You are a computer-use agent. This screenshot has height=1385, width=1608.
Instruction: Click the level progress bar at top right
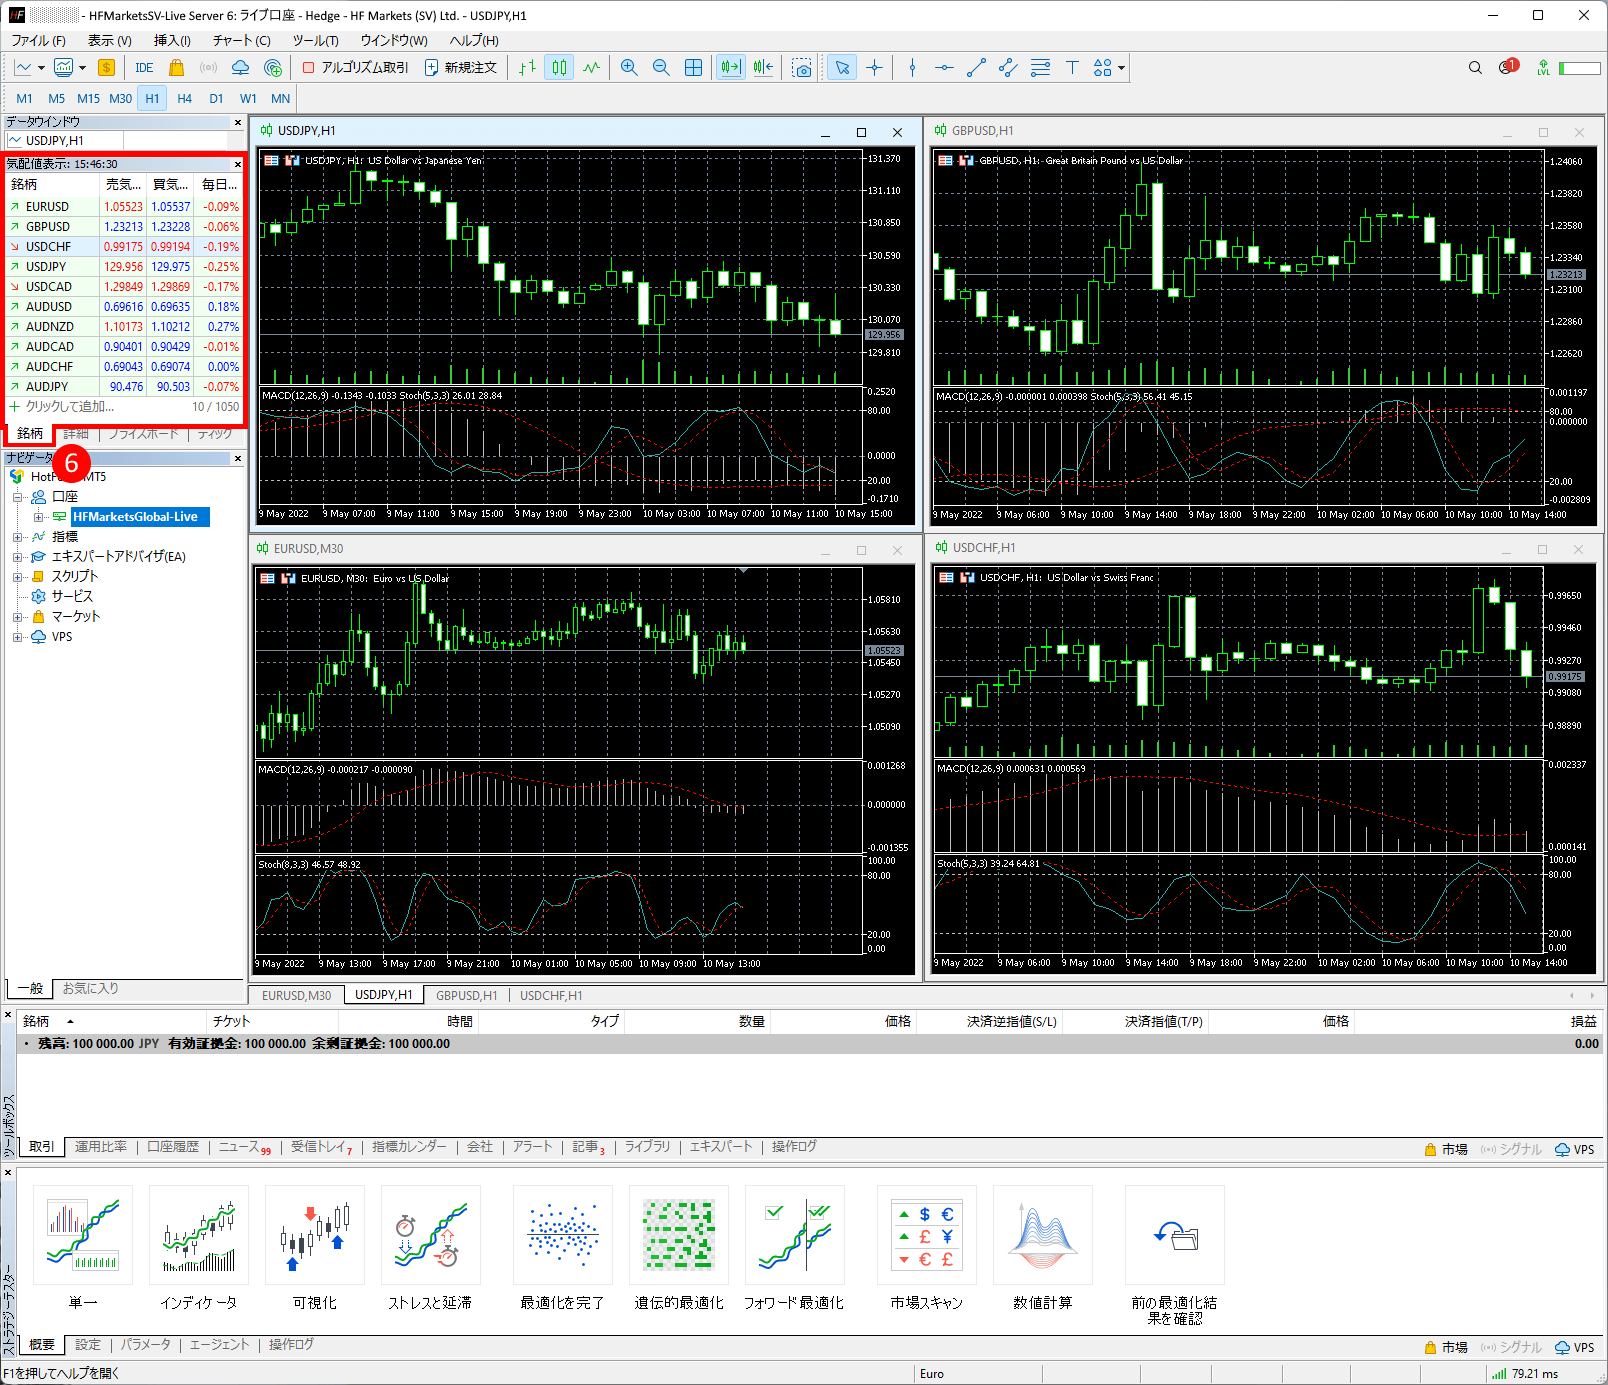point(1579,68)
